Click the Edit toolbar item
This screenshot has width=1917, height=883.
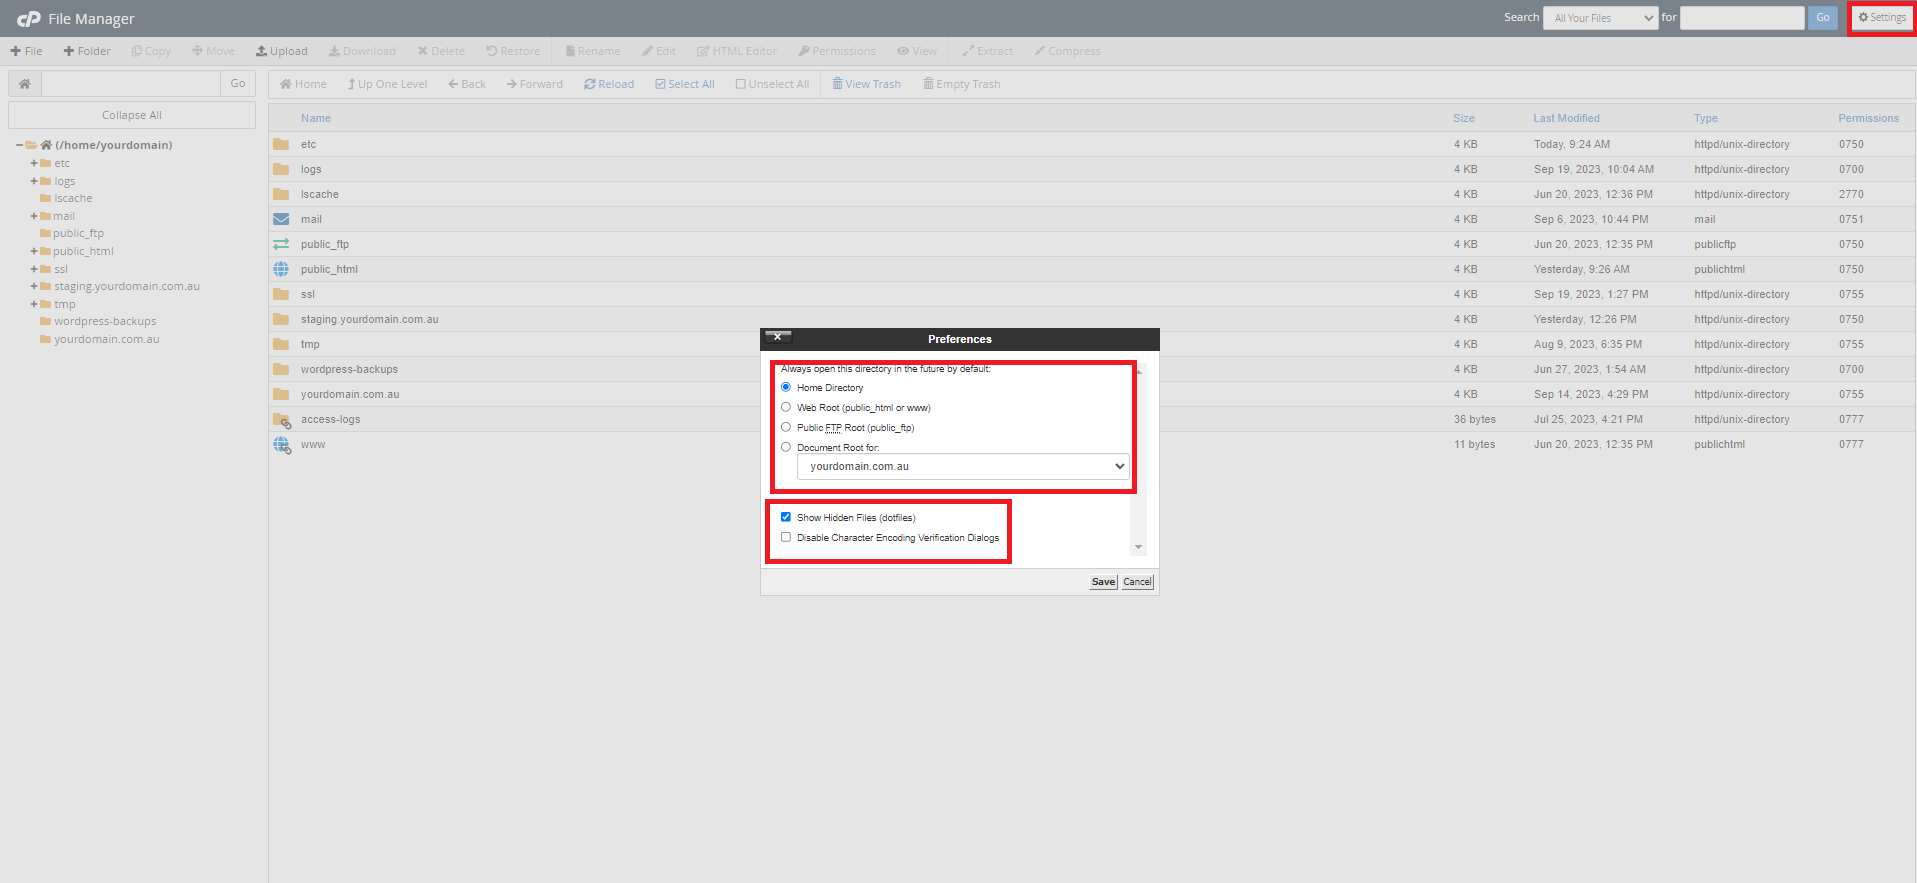(659, 51)
